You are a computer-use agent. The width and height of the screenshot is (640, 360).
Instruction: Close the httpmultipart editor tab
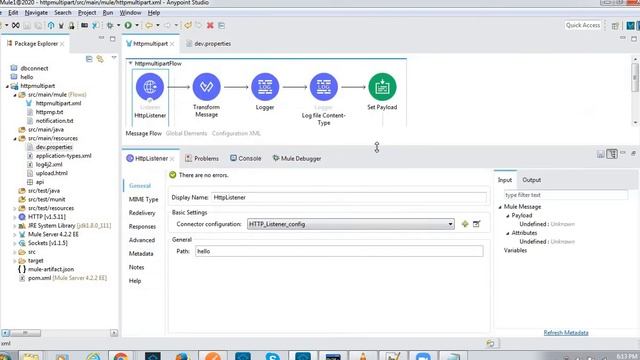click(172, 44)
